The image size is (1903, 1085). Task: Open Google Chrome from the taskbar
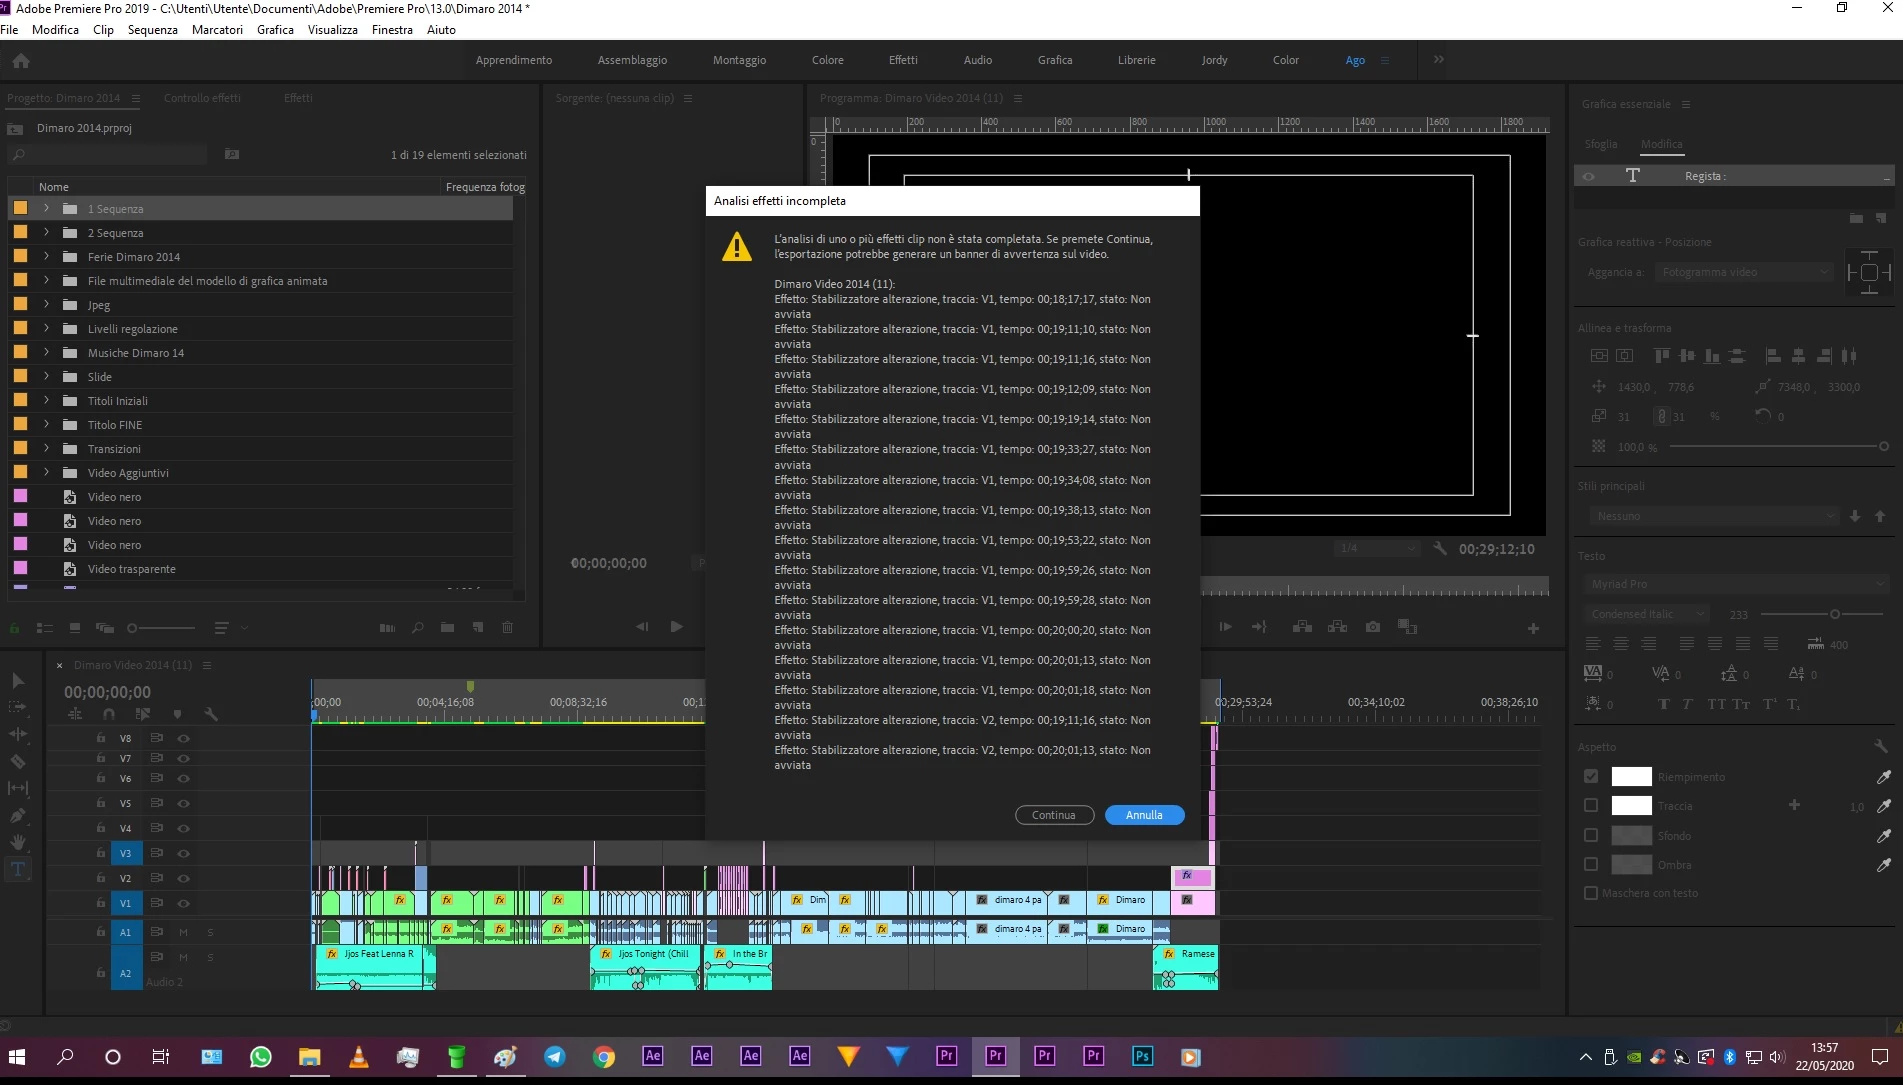coord(604,1056)
